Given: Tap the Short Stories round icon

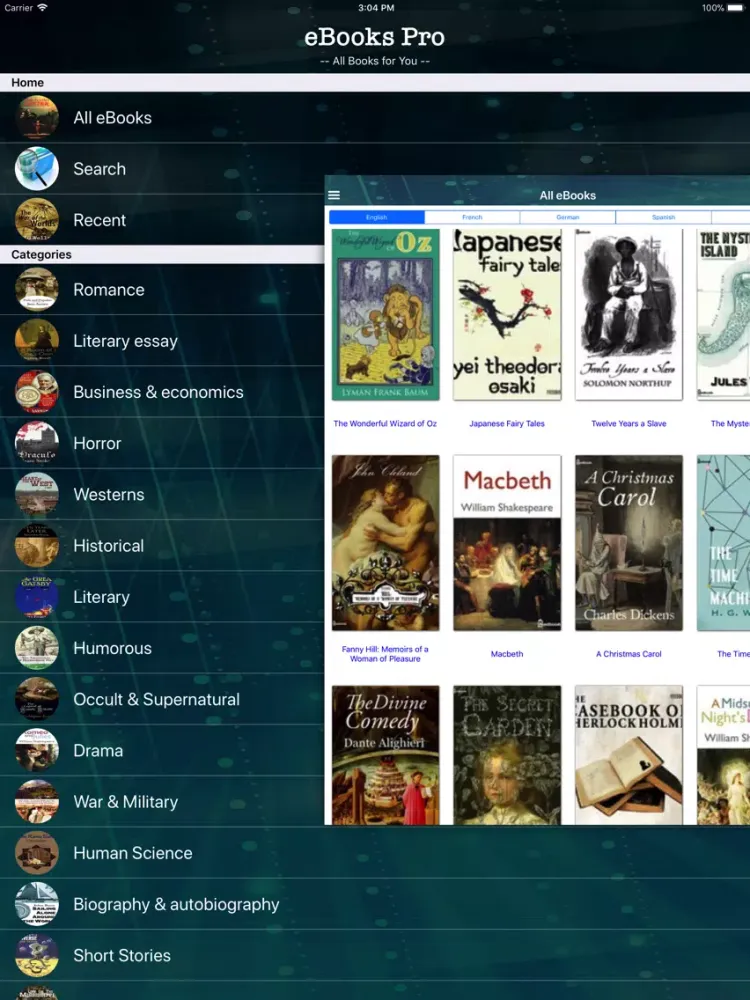Looking at the screenshot, I should [37, 955].
